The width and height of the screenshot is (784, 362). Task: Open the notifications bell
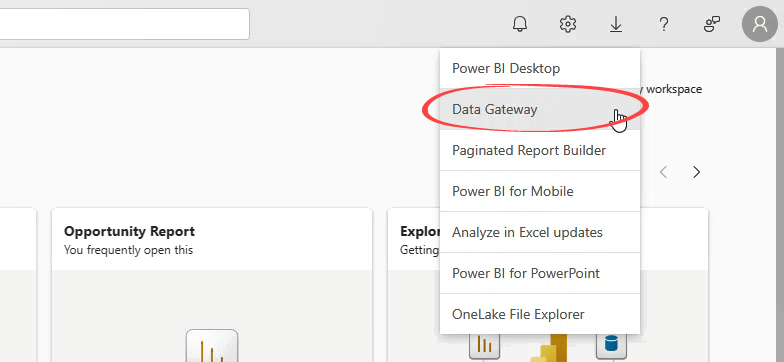[520, 24]
